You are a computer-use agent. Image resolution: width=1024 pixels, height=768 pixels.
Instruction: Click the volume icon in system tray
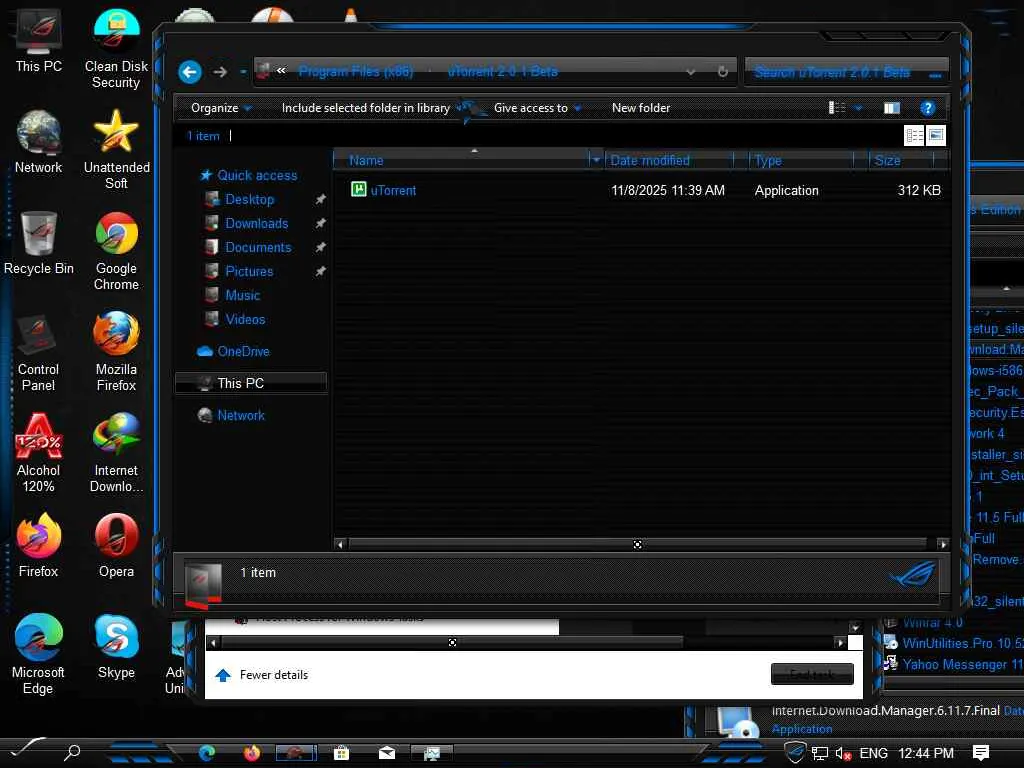(x=842, y=754)
